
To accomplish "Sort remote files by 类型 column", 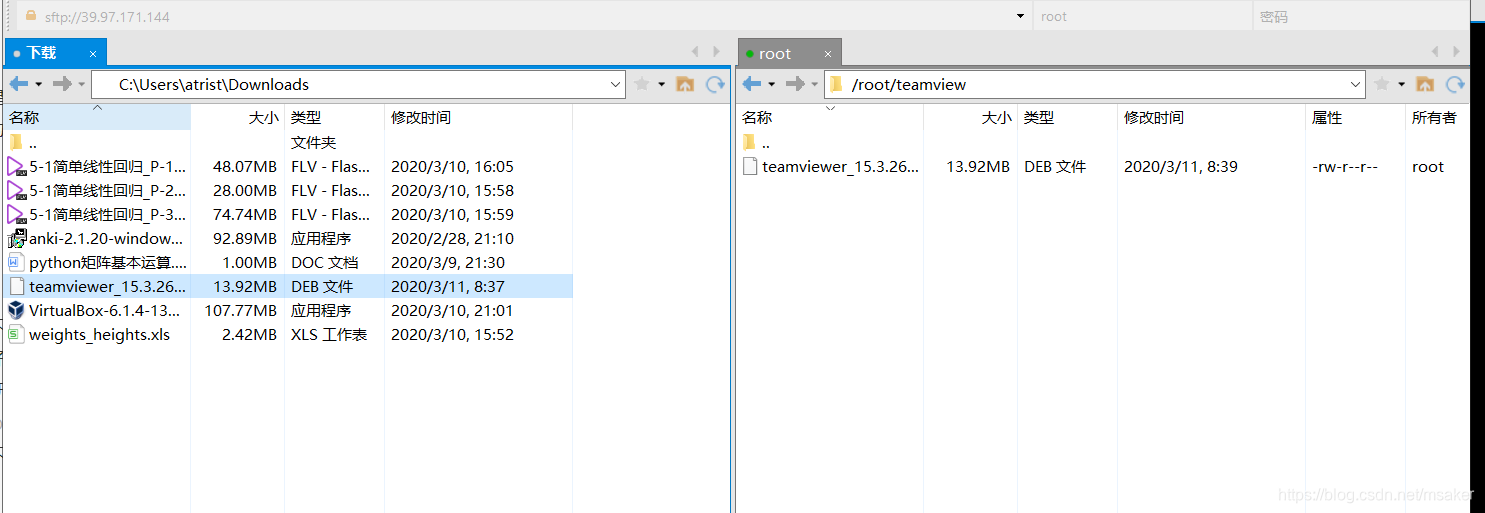I will click(x=1067, y=117).
